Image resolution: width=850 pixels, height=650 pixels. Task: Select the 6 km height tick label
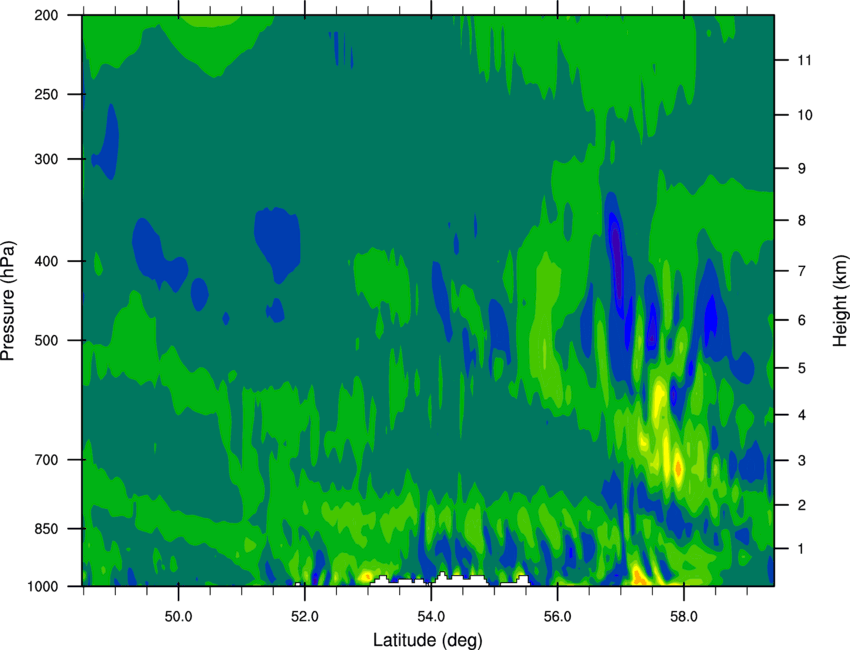799,320
